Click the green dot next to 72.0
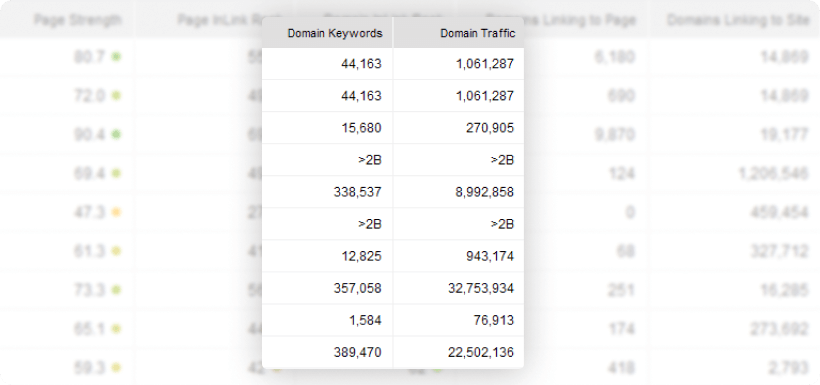The image size is (820, 385). tap(116, 95)
